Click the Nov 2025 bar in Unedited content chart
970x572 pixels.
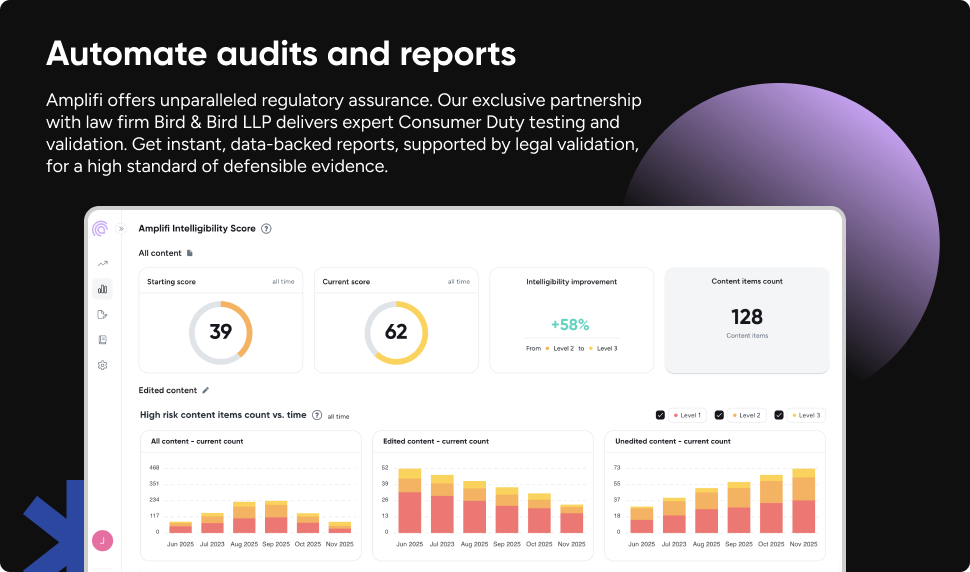pos(804,500)
